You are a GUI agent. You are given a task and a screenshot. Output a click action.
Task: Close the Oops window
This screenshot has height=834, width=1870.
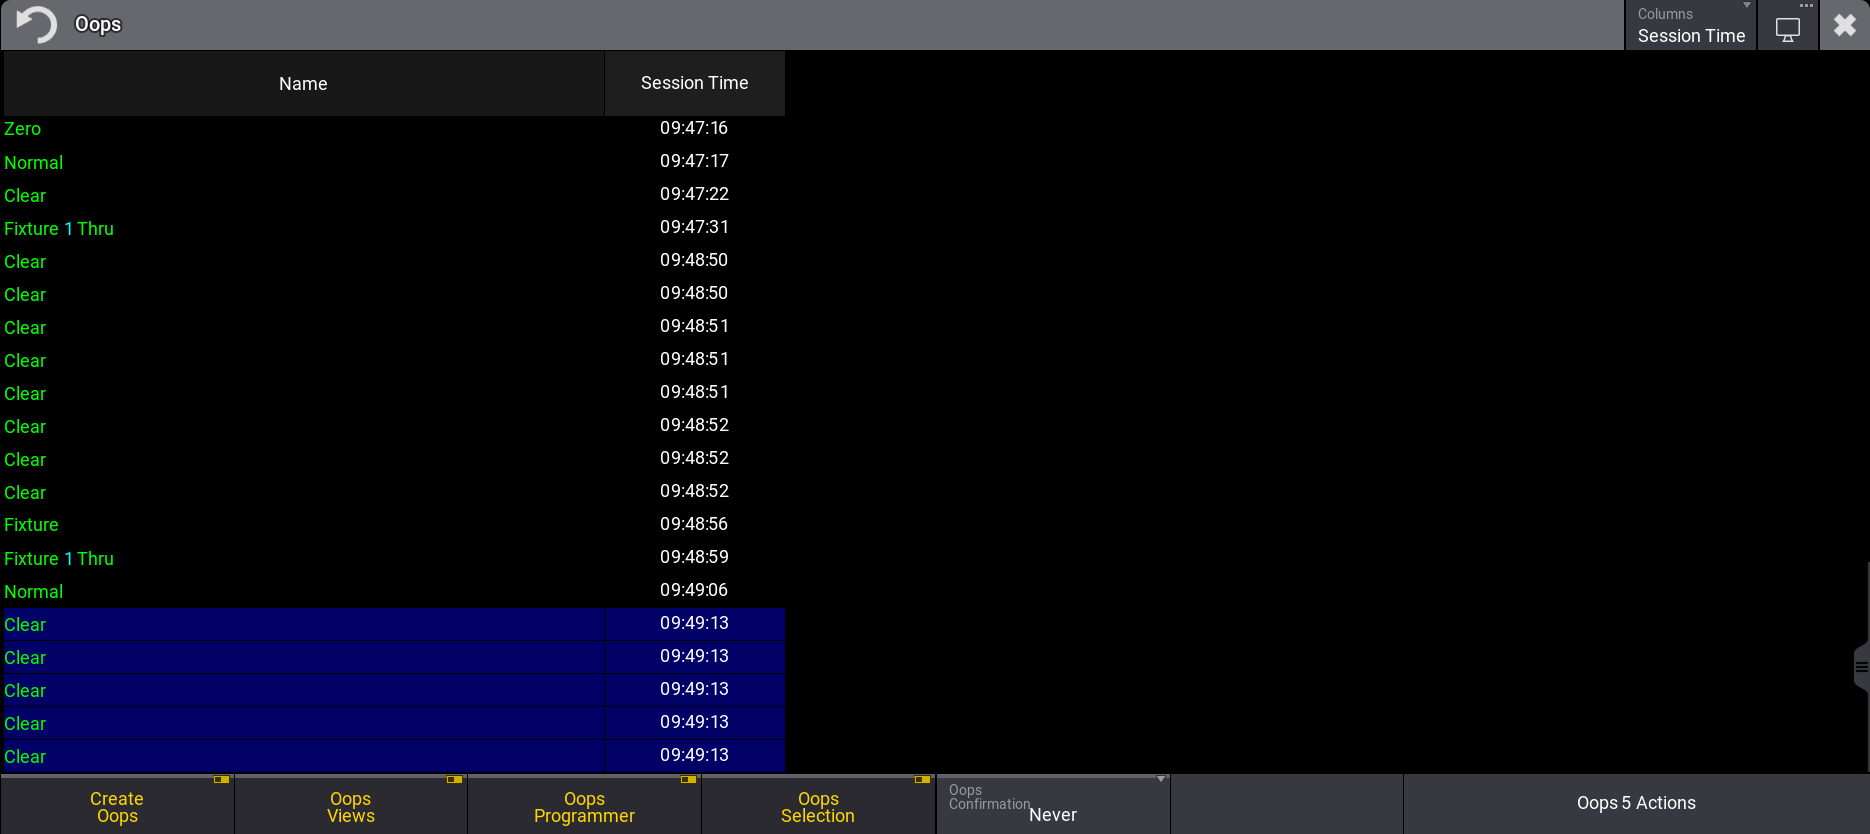coord(1844,25)
